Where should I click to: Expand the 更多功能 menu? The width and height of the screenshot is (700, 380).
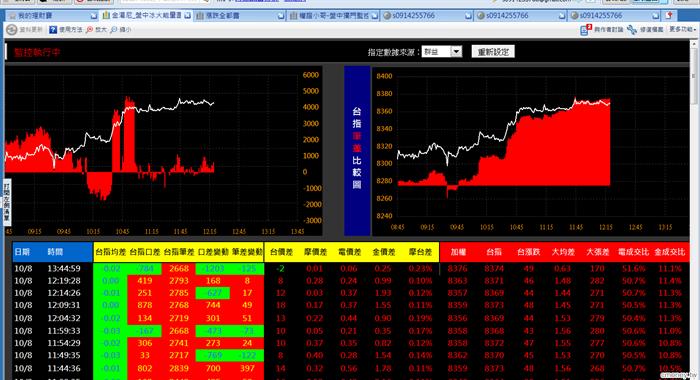pyautogui.click(x=682, y=29)
